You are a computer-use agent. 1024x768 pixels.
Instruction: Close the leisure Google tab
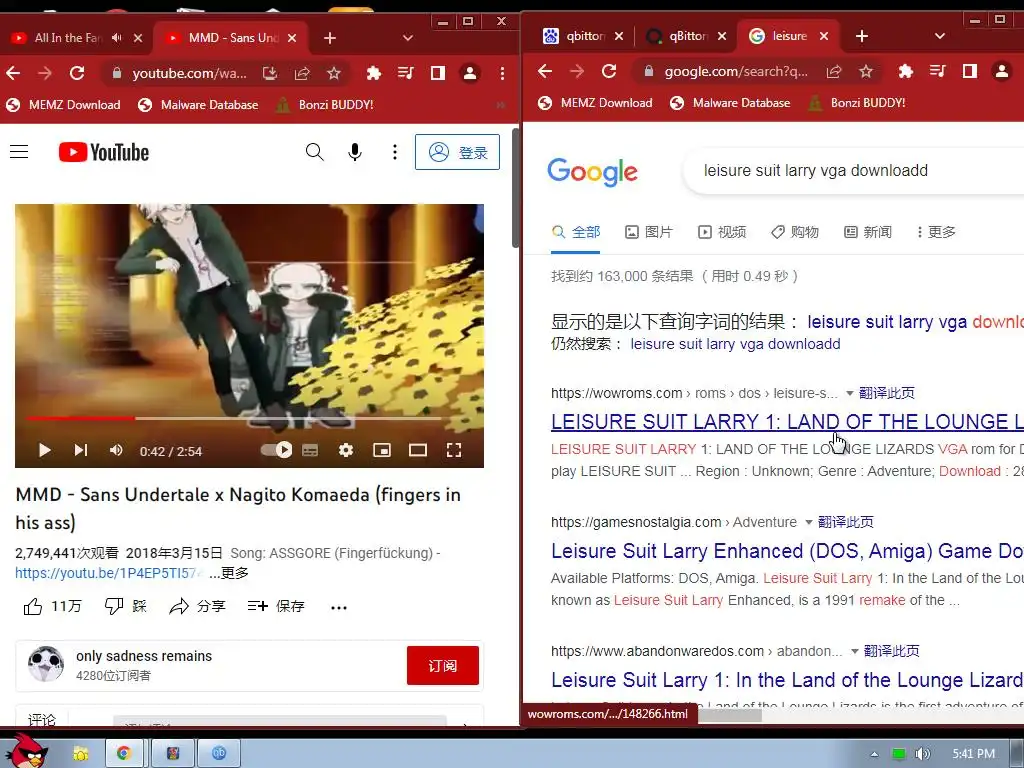824,36
